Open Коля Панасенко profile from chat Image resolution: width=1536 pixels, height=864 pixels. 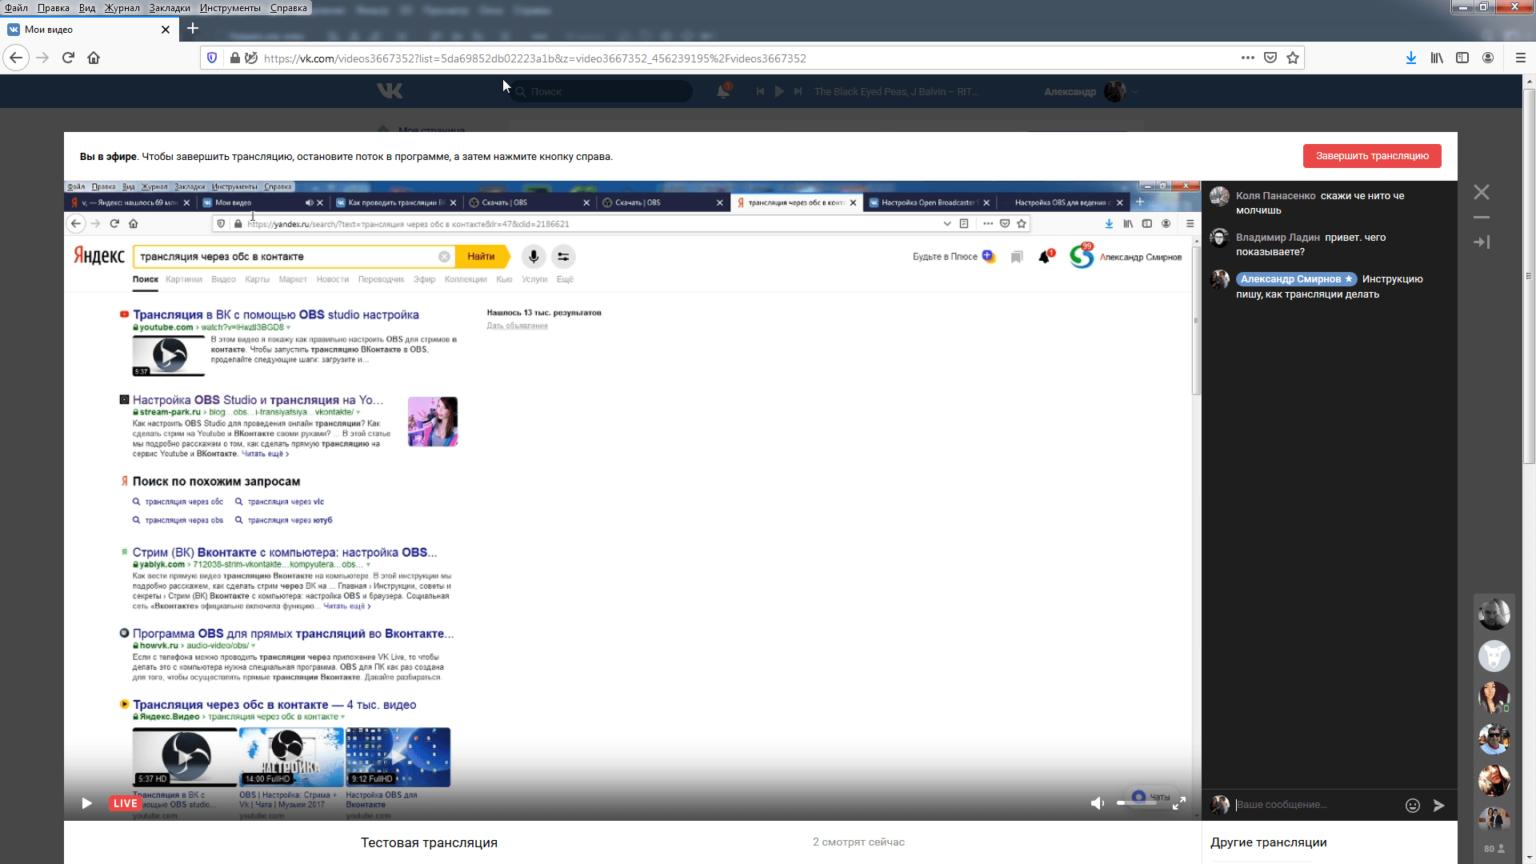point(1275,196)
